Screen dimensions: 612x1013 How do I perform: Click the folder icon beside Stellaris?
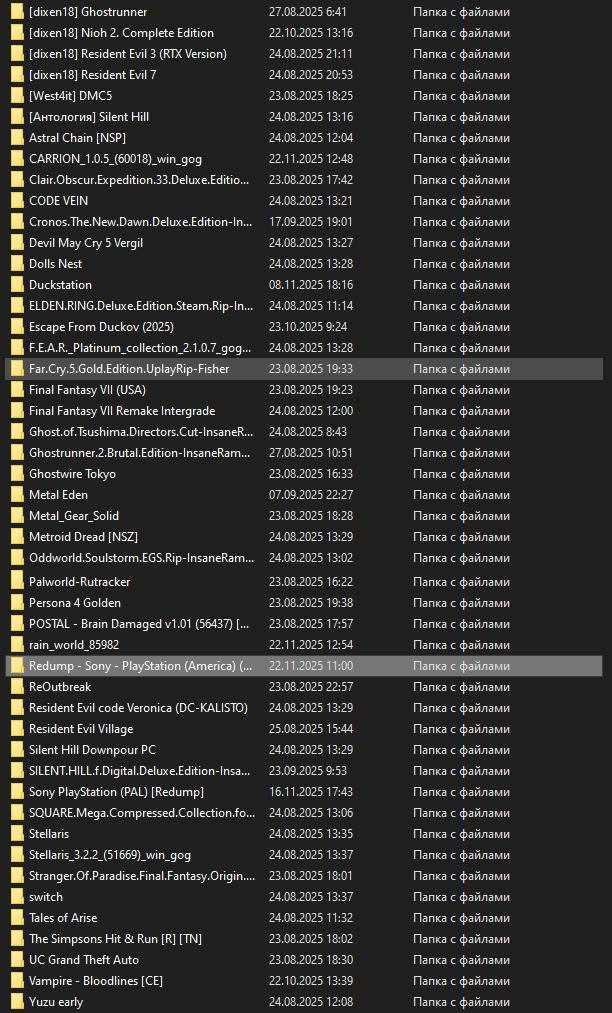(x=17, y=834)
